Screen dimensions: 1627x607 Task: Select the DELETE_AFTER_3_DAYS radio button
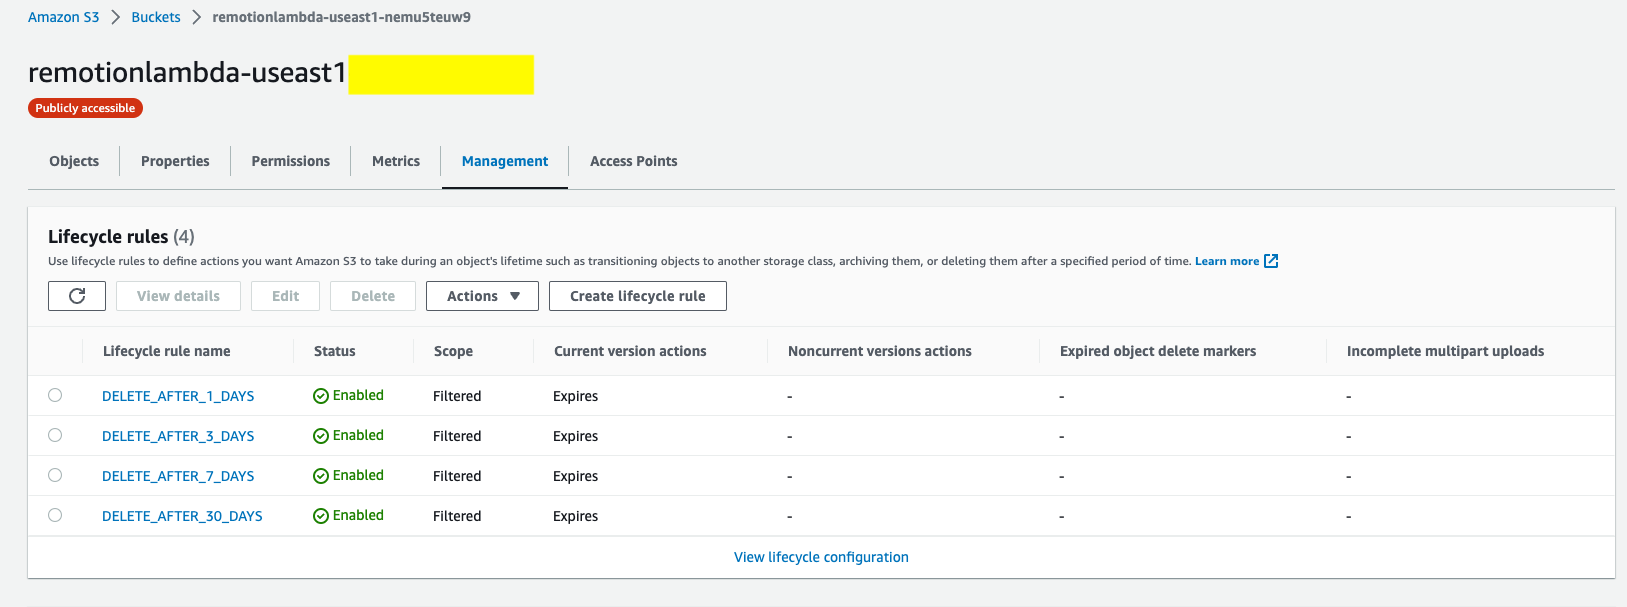(55, 435)
